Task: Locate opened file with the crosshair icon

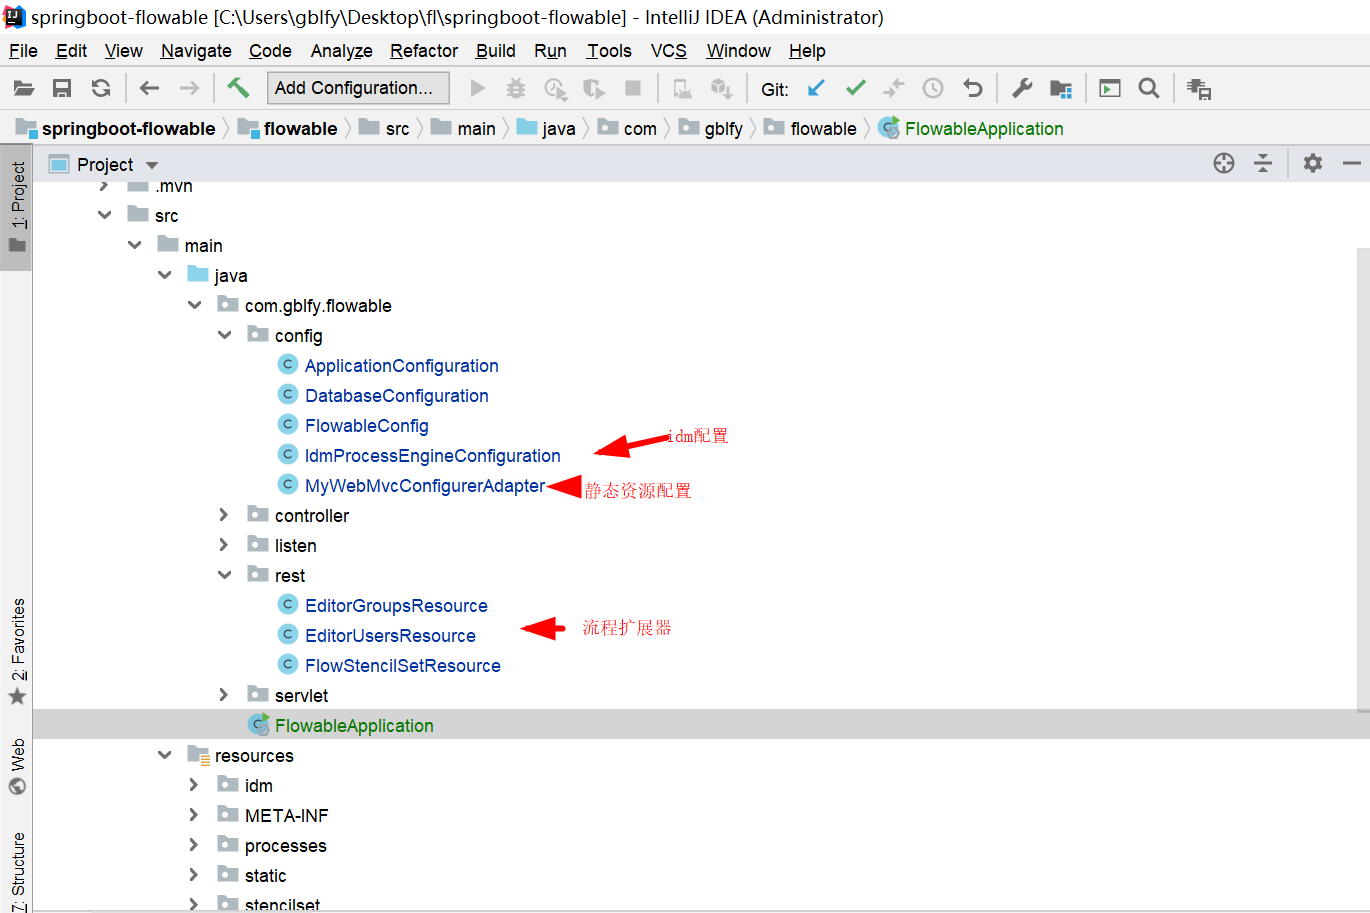Action: (1224, 163)
